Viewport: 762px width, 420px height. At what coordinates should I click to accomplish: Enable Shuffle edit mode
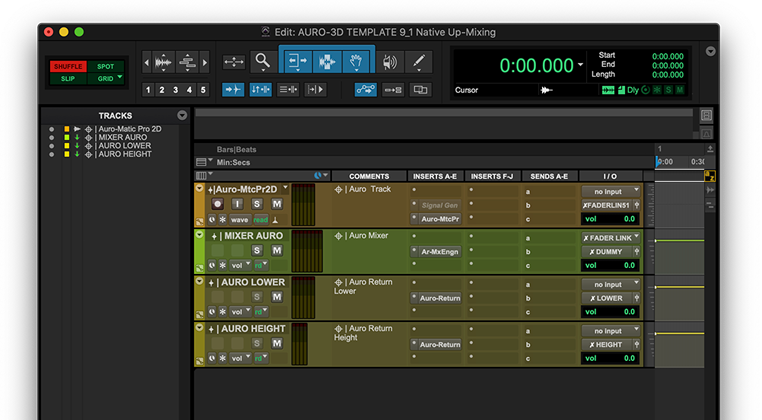67,65
